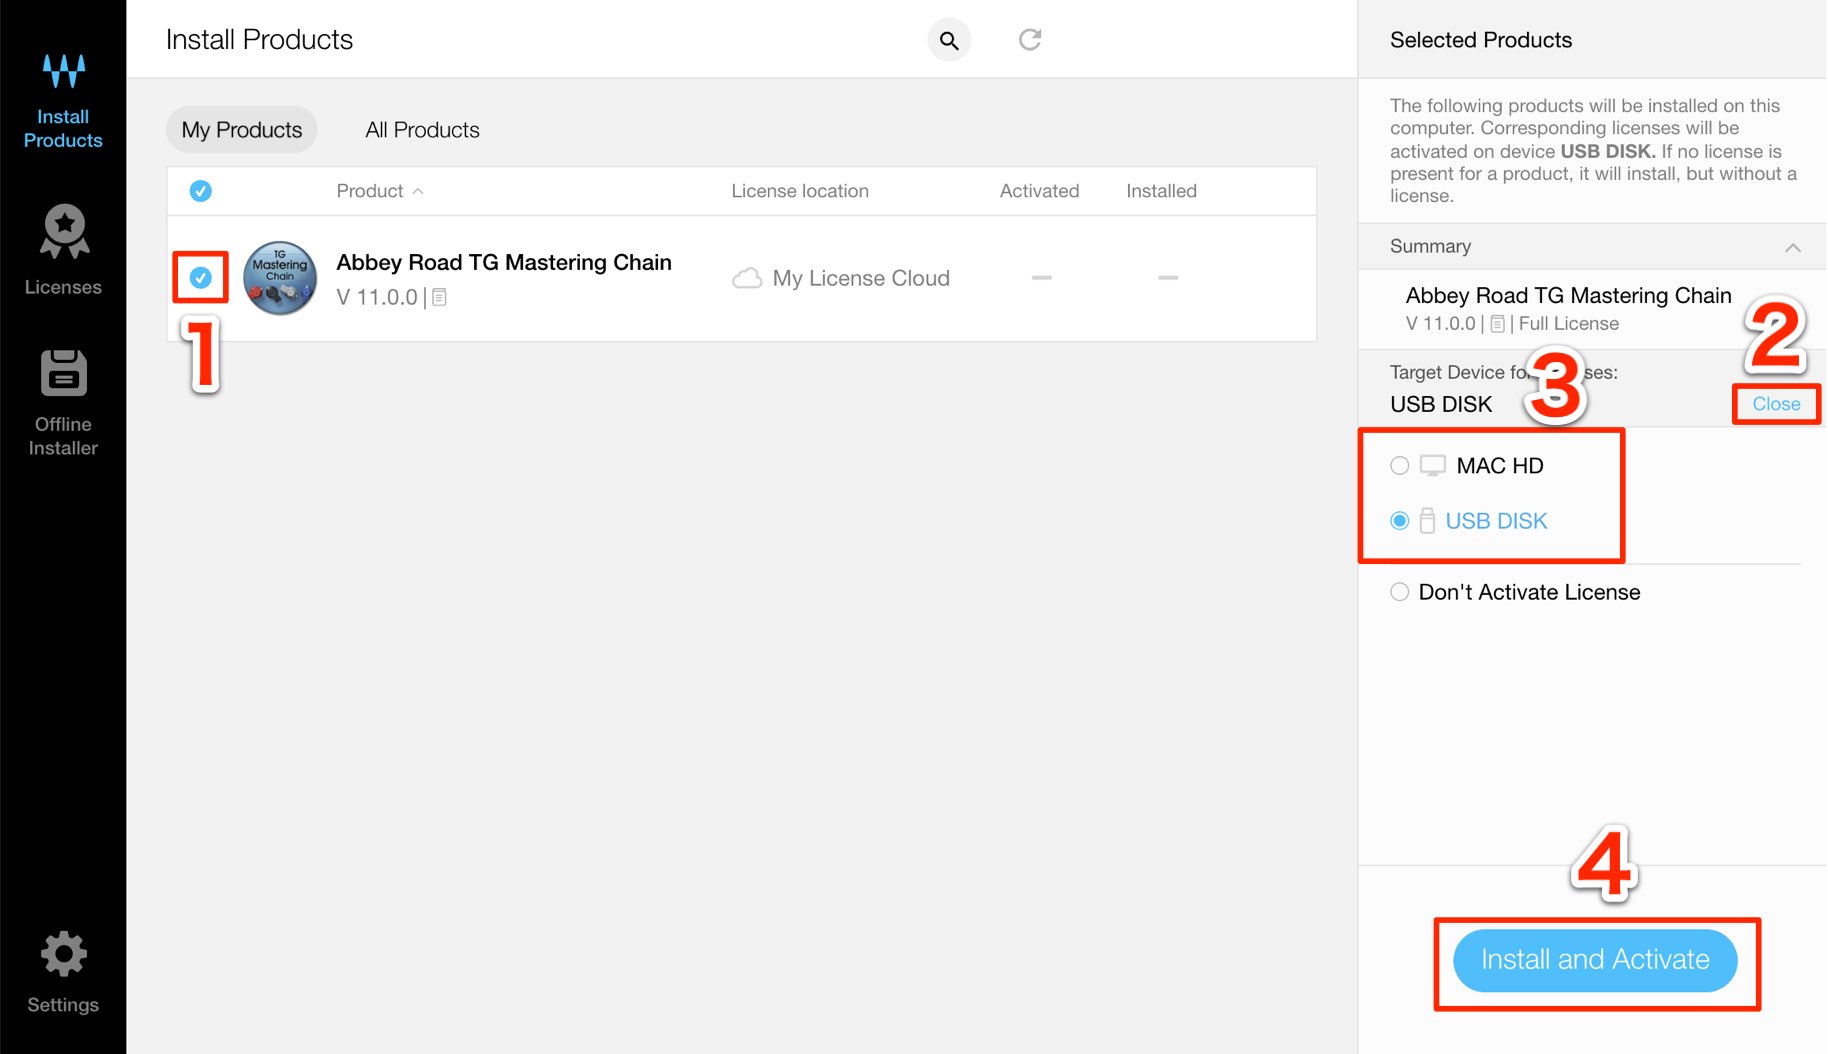Click the Abbey Road TG Mastering Chain name in list
Screen dimensions: 1828x1054
pos(504,262)
